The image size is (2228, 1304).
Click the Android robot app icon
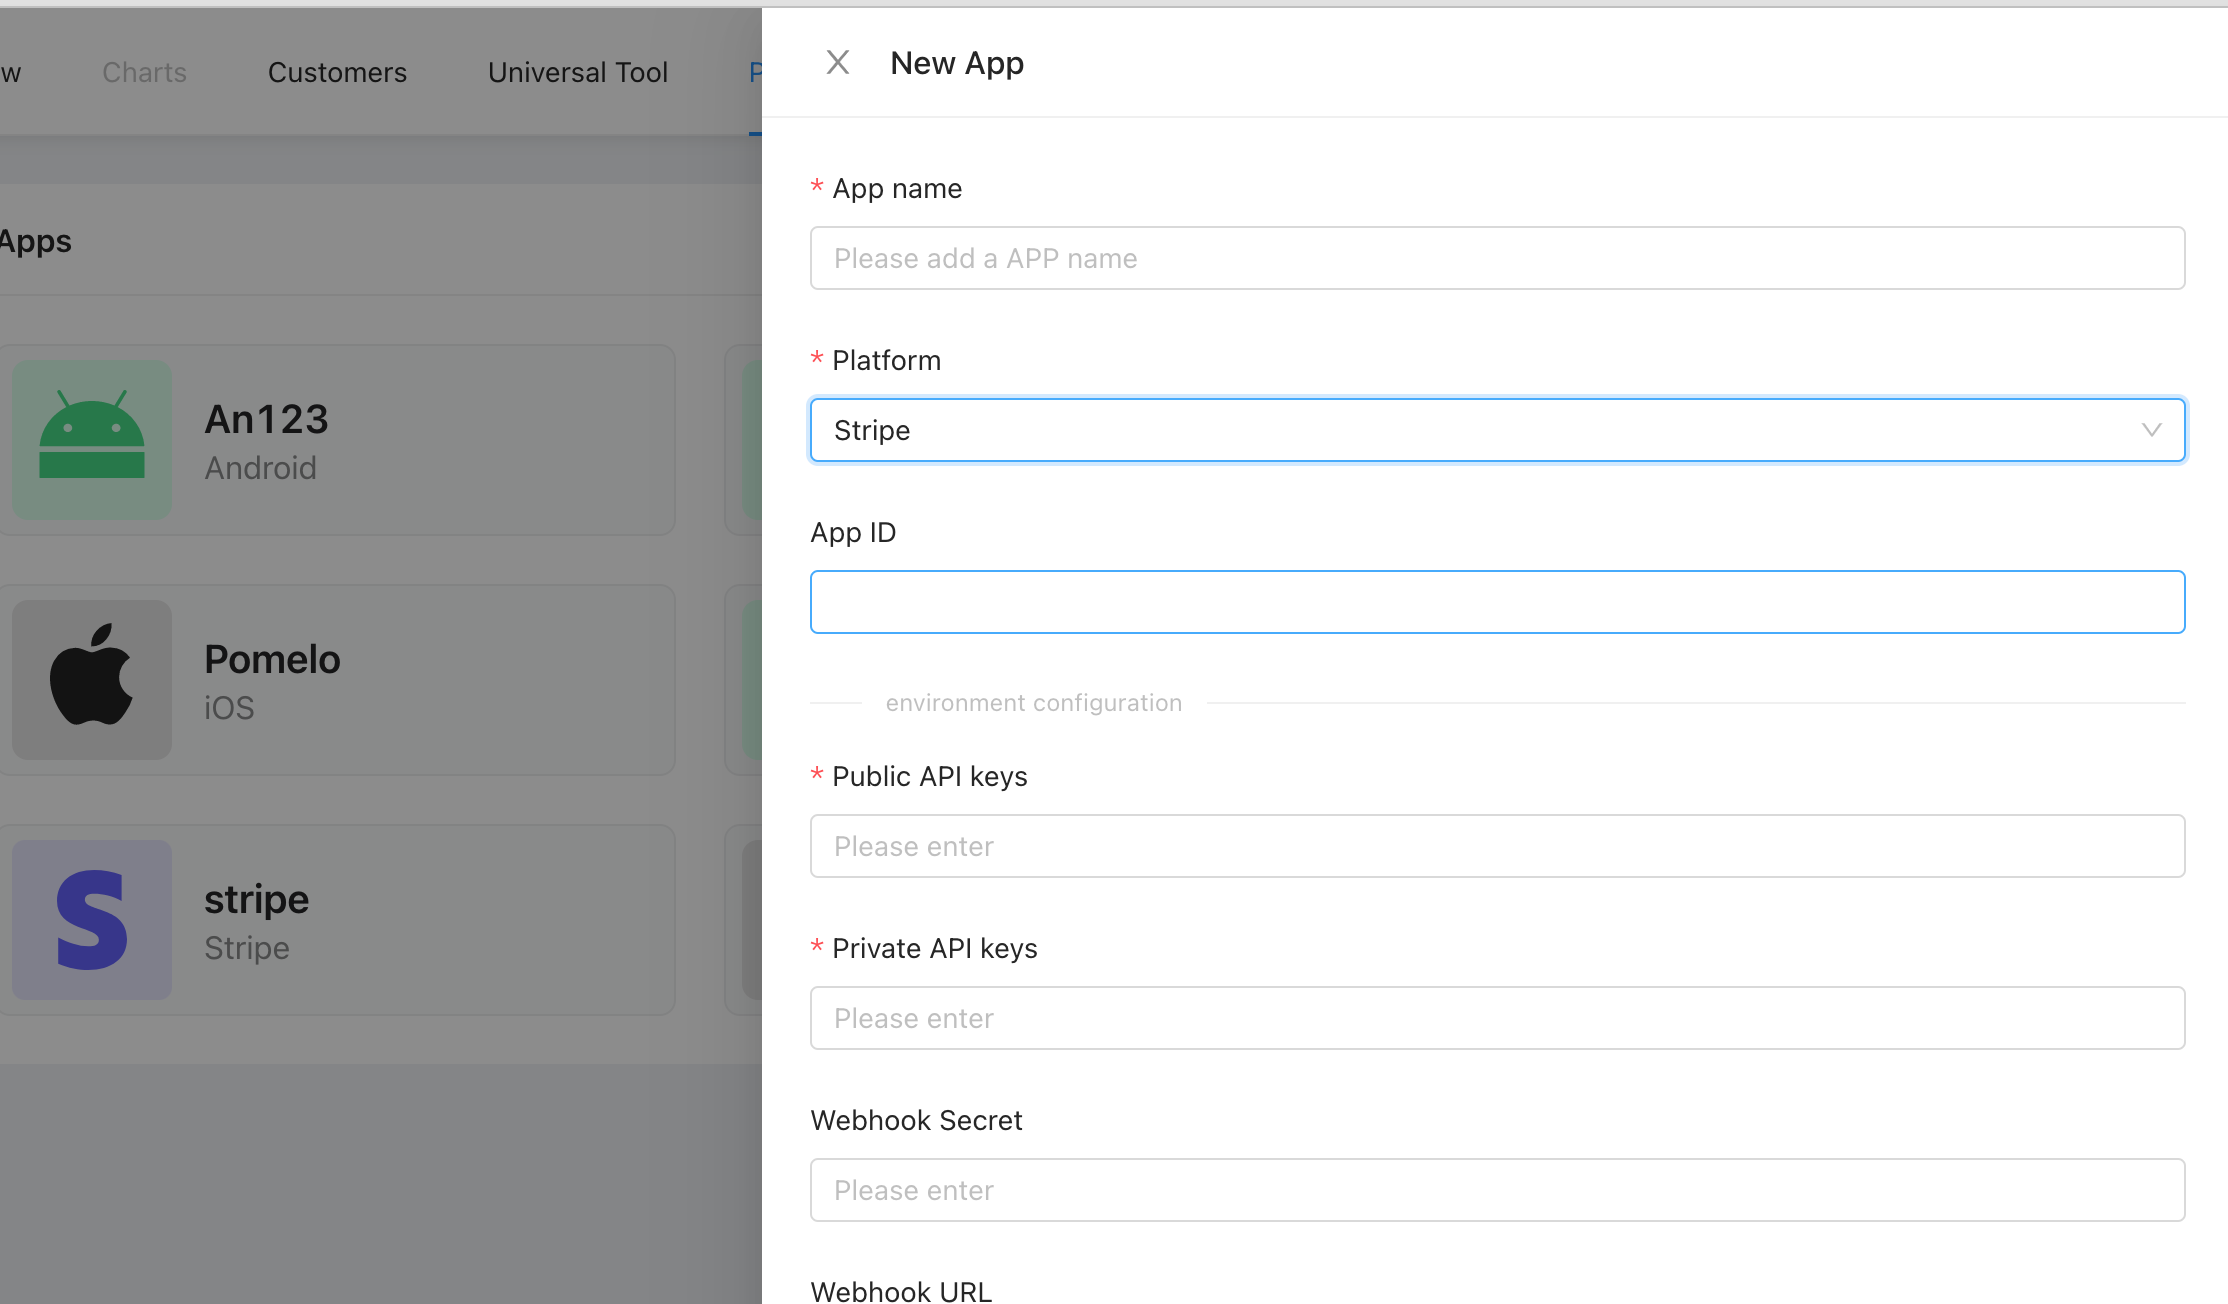coord(92,439)
